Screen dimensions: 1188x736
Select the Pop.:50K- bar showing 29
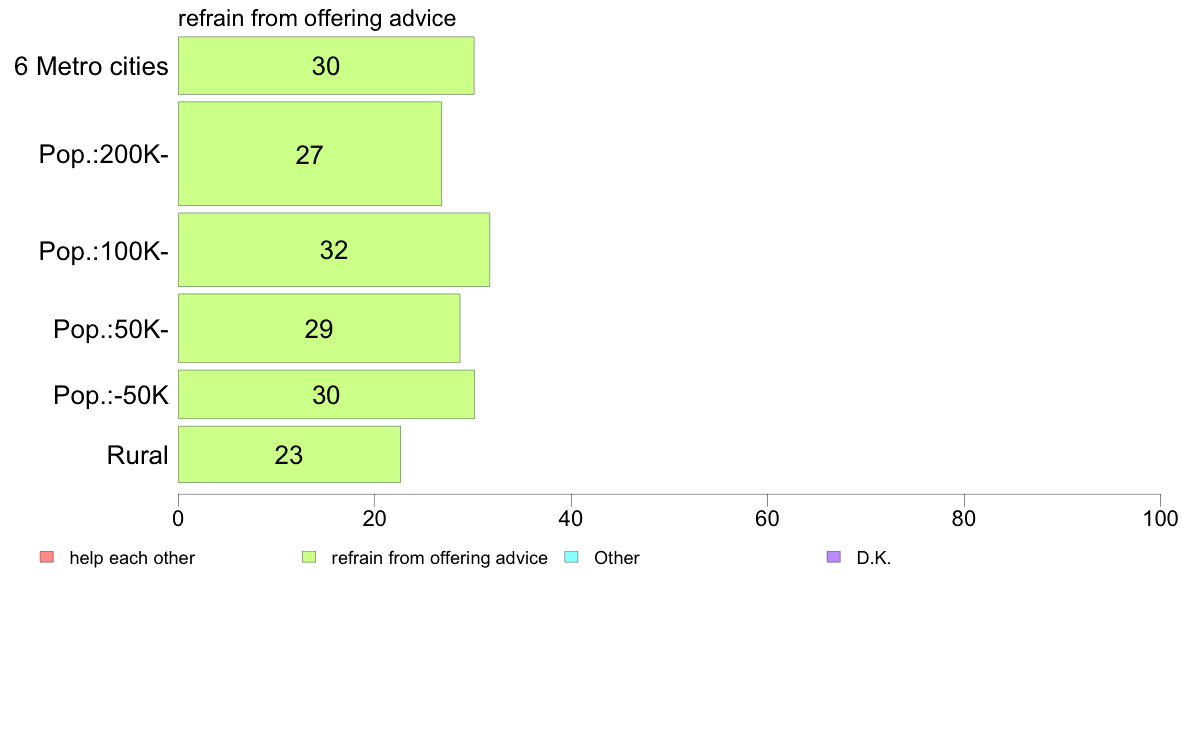point(319,328)
